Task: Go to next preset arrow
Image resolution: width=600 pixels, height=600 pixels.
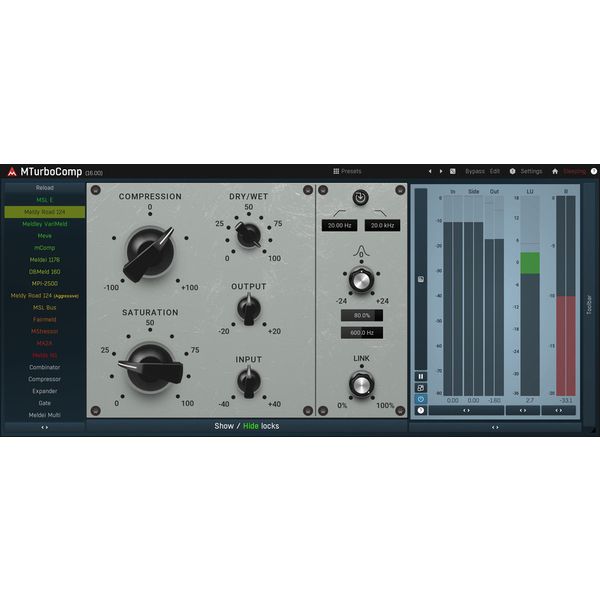Action: click(x=441, y=171)
